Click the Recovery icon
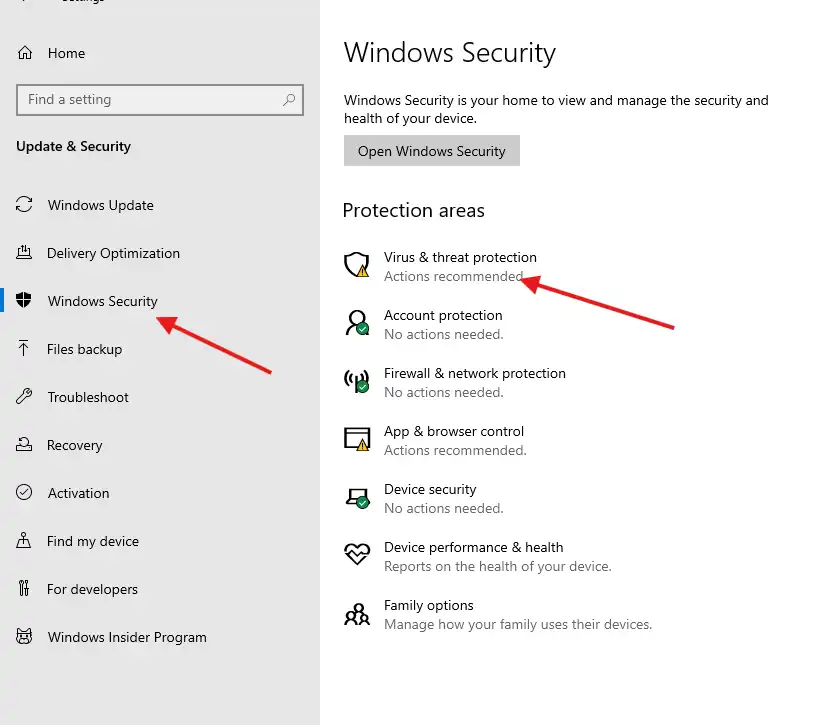This screenshot has width=823, height=725. (x=24, y=444)
